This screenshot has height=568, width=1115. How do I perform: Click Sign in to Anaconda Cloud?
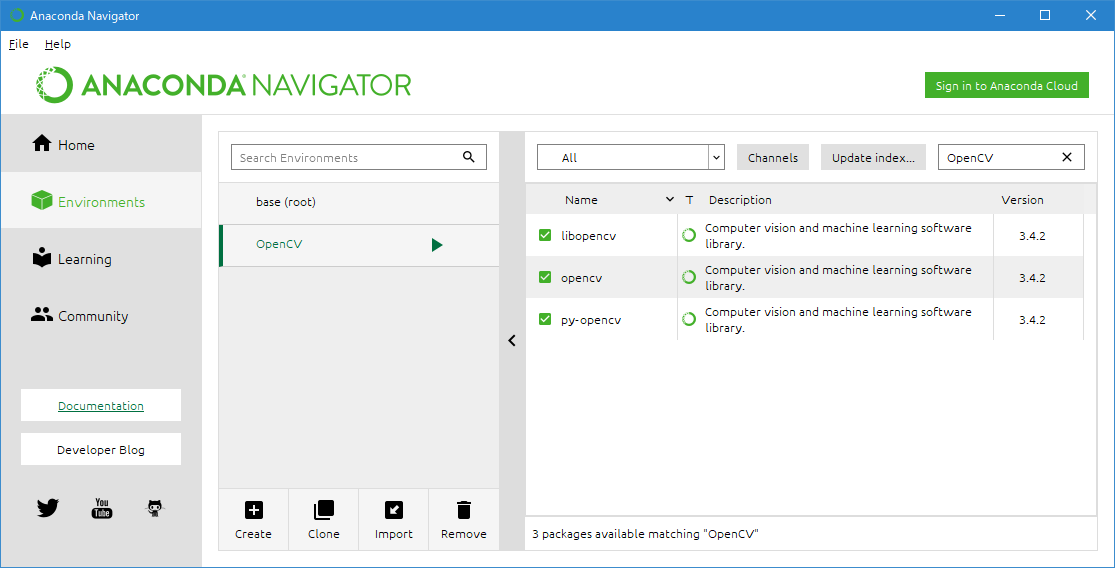click(1006, 85)
